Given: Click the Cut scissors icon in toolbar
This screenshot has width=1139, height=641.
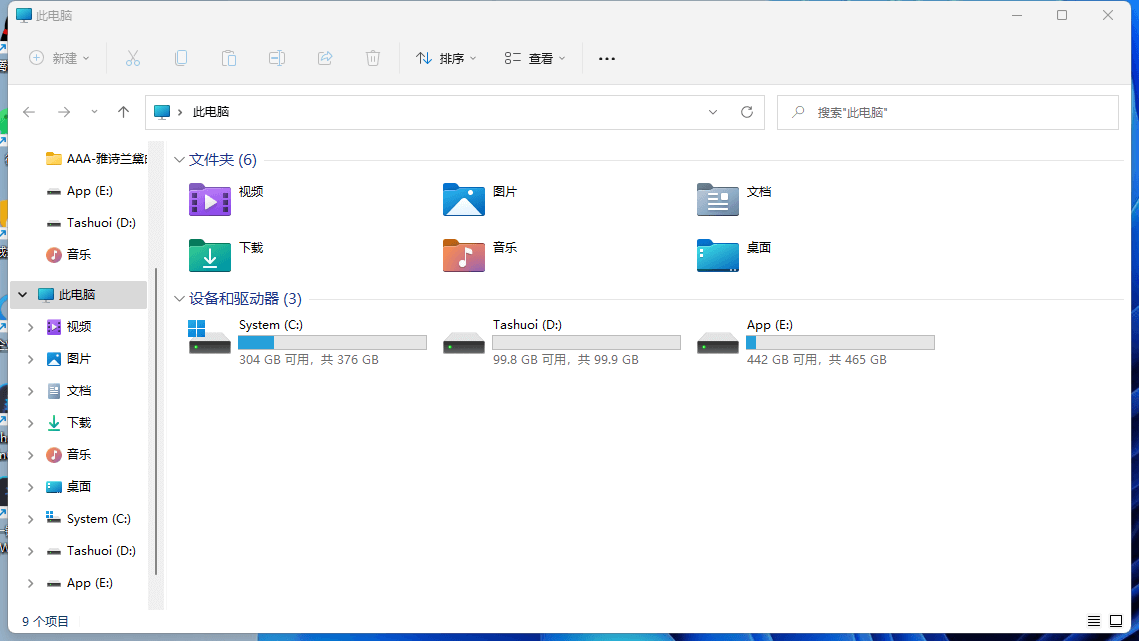Looking at the screenshot, I should [133, 58].
